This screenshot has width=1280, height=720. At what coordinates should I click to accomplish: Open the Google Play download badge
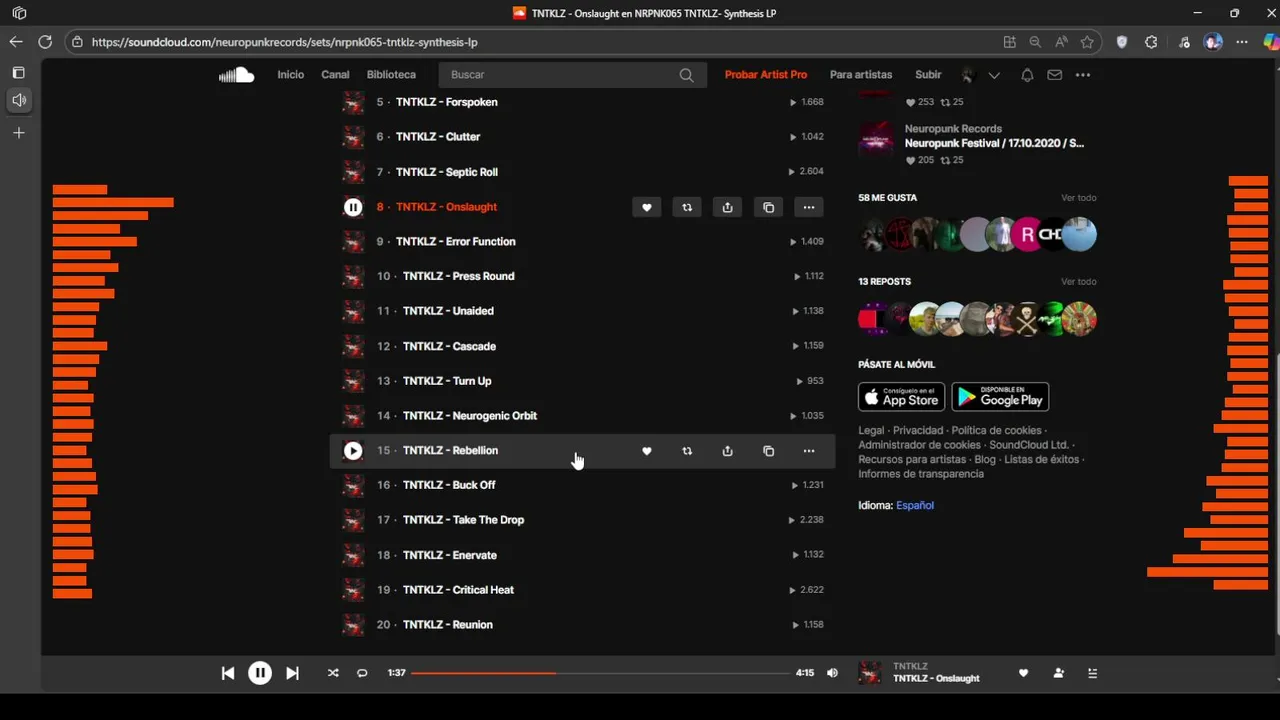(x=1000, y=397)
